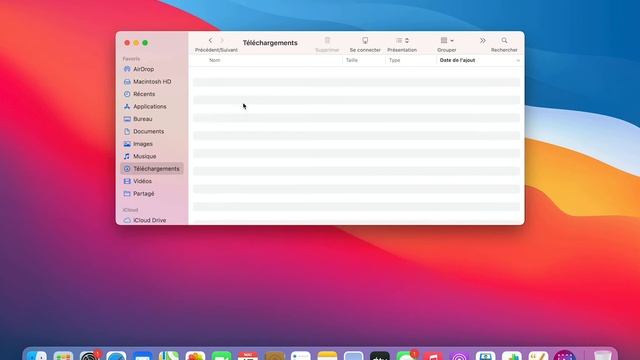Expand the toolbar overflow double-chevron

483,40
